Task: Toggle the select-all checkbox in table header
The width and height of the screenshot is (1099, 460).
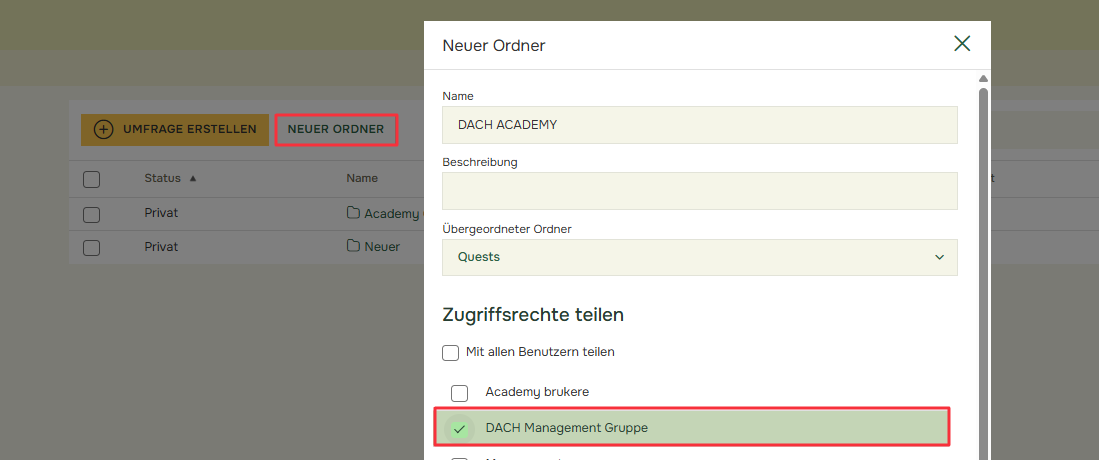Action: (x=92, y=179)
